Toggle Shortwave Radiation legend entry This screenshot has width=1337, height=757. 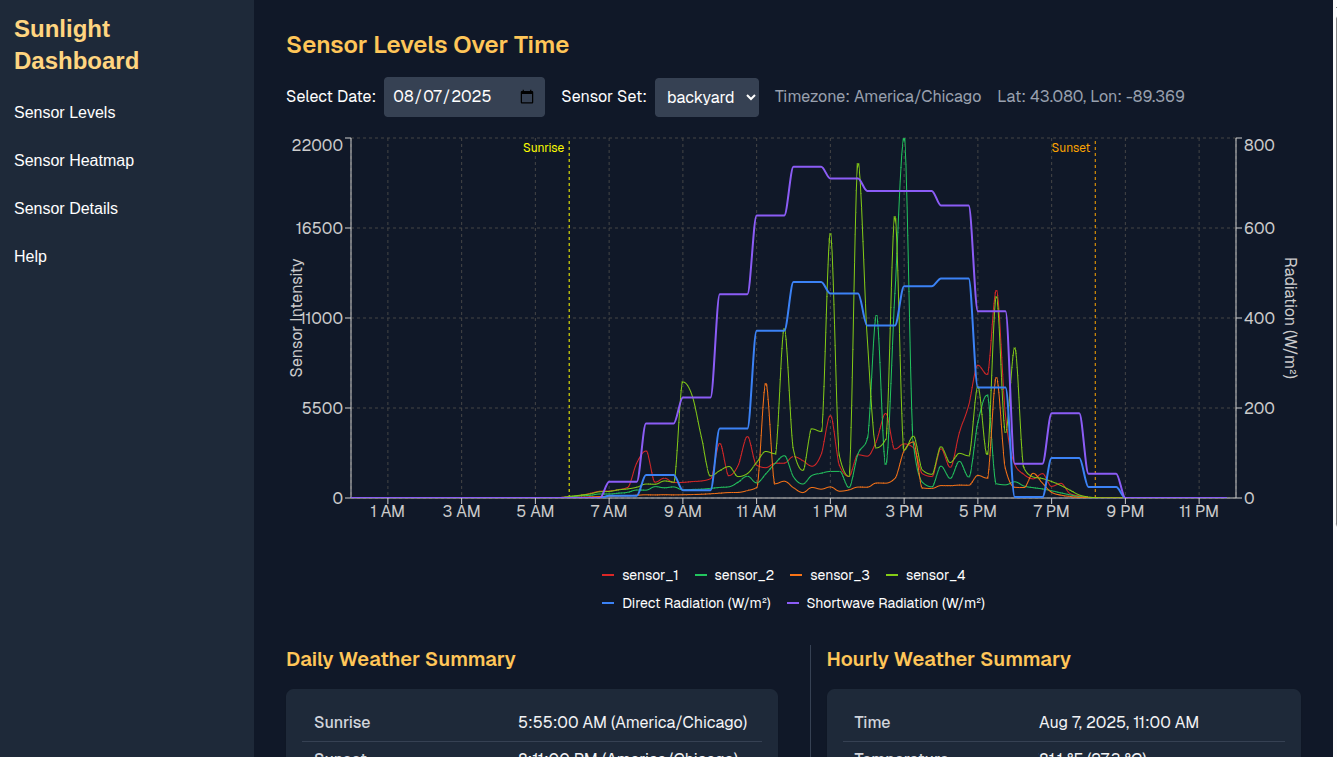coord(885,604)
